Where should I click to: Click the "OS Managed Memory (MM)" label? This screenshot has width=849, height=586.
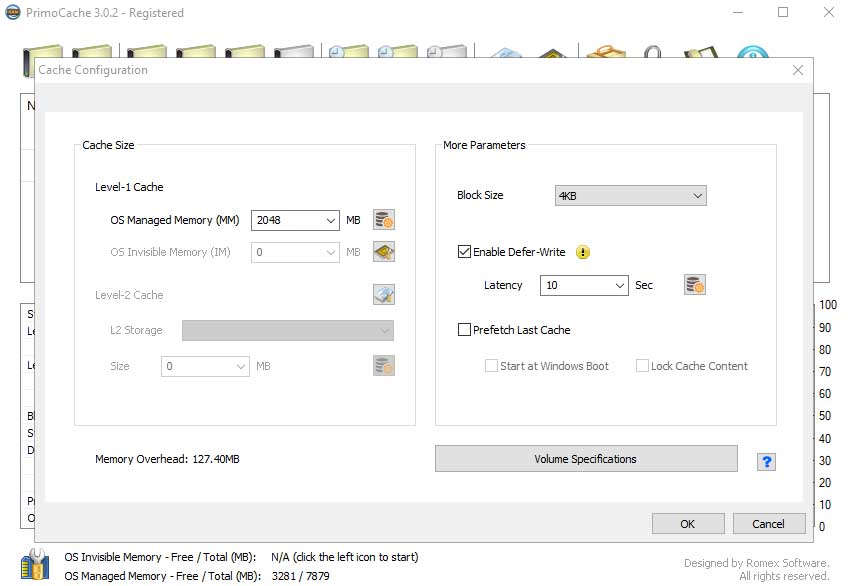(175, 220)
